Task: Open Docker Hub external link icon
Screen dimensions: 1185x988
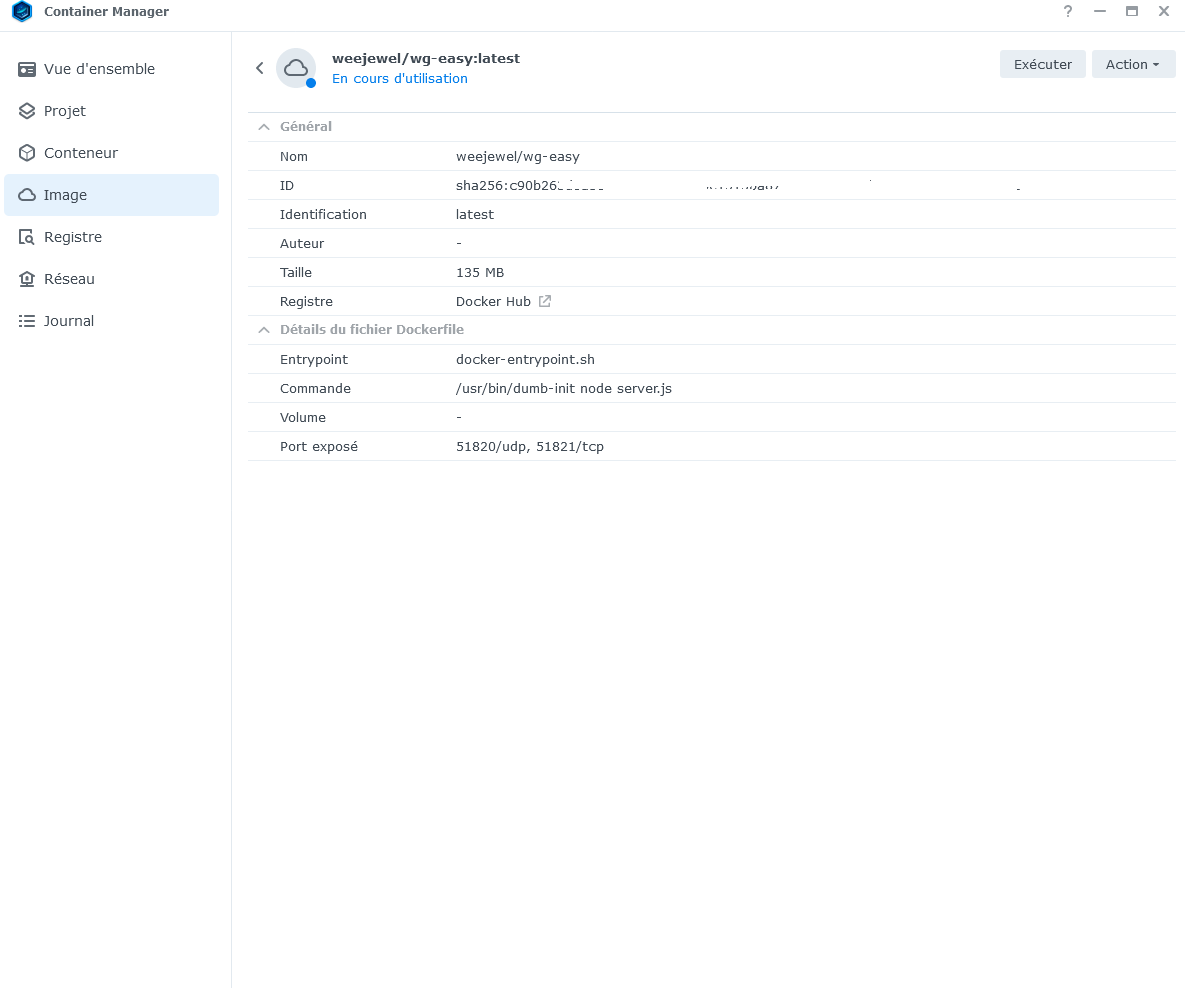Action: 544,302
